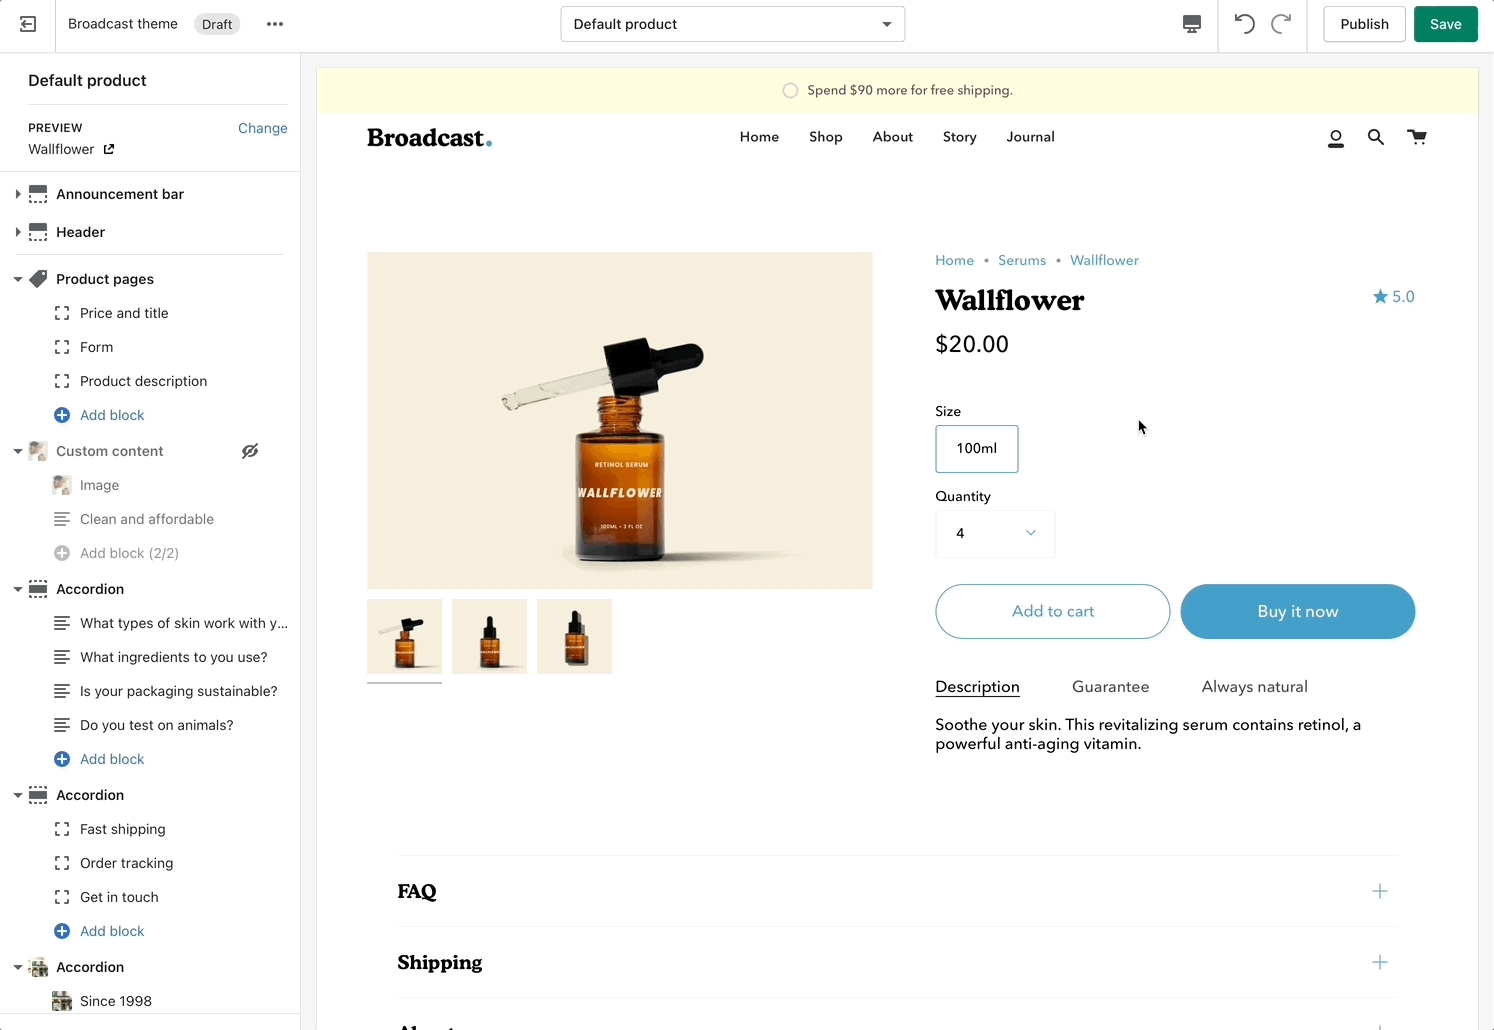Screen dimensions: 1494x1030
Task: Click the undo arrow icon
Action: point(1244,24)
